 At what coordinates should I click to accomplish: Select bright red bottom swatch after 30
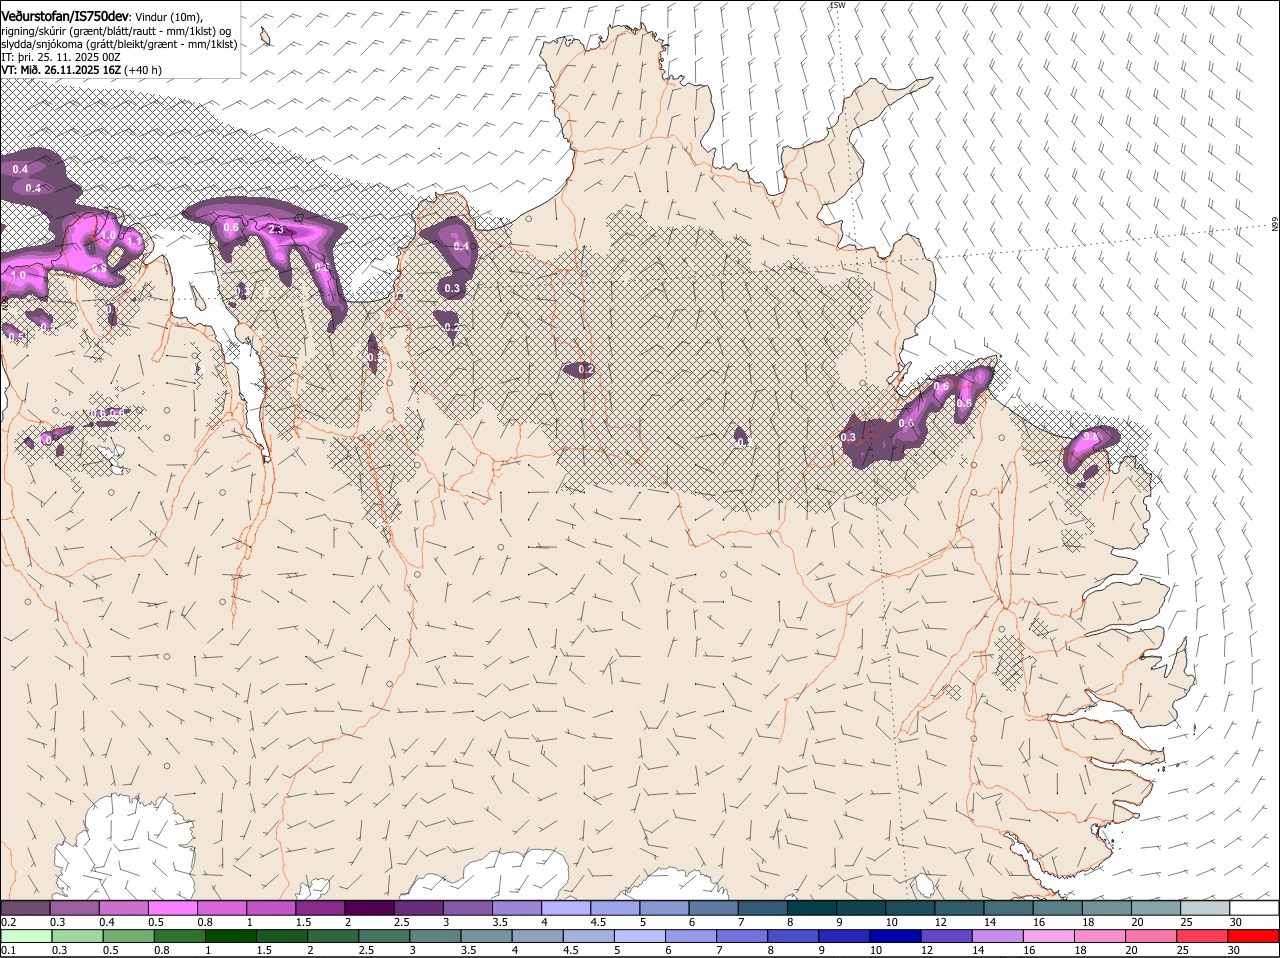click(x=1252, y=936)
